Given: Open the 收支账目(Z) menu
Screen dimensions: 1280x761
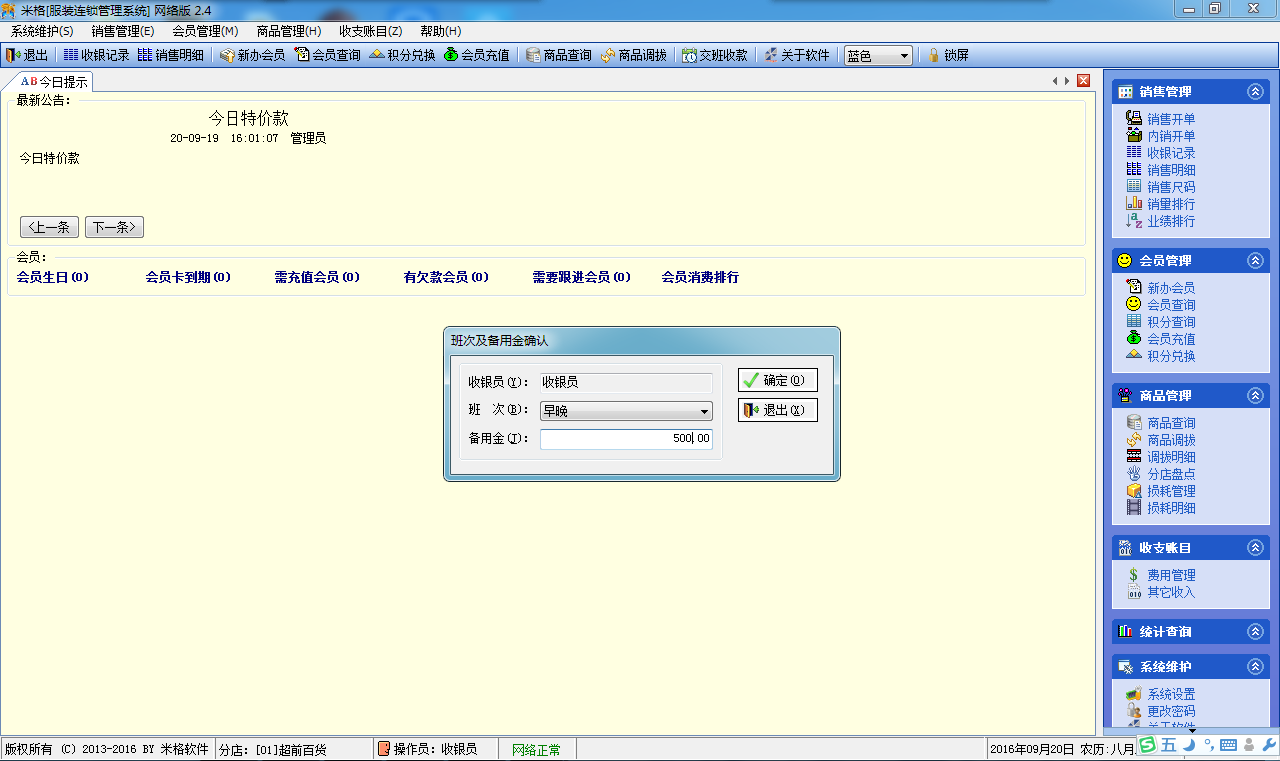Looking at the screenshot, I should 371,32.
